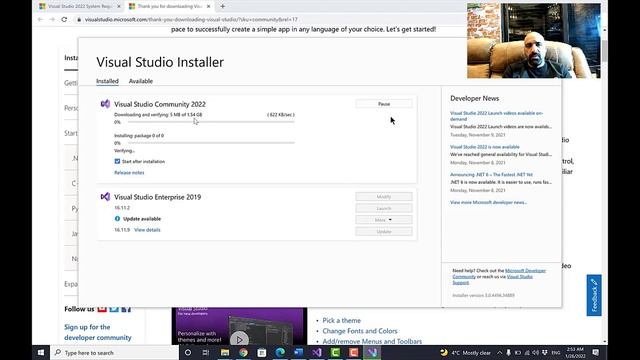640x360 pixels.
Task: Click the Twitter follow icon
Action: tap(114, 309)
